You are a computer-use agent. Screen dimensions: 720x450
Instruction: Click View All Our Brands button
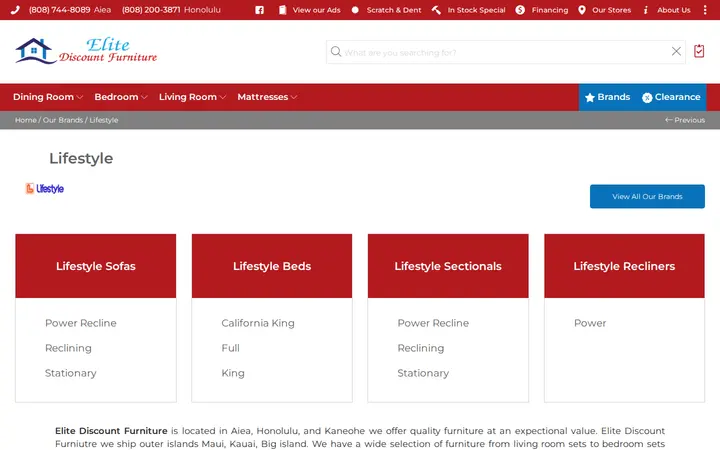point(647,196)
